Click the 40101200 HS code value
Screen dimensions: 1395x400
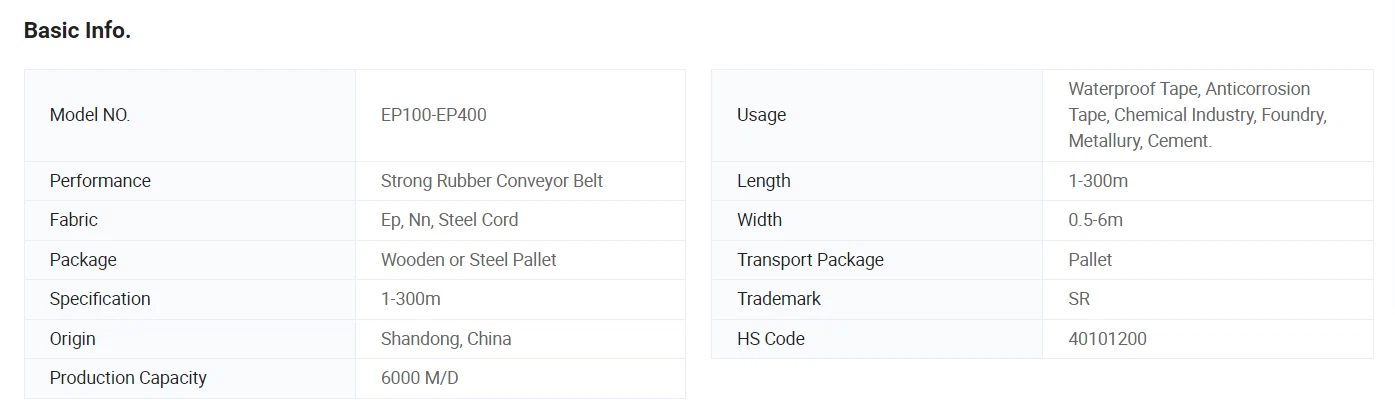(x=1107, y=339)
